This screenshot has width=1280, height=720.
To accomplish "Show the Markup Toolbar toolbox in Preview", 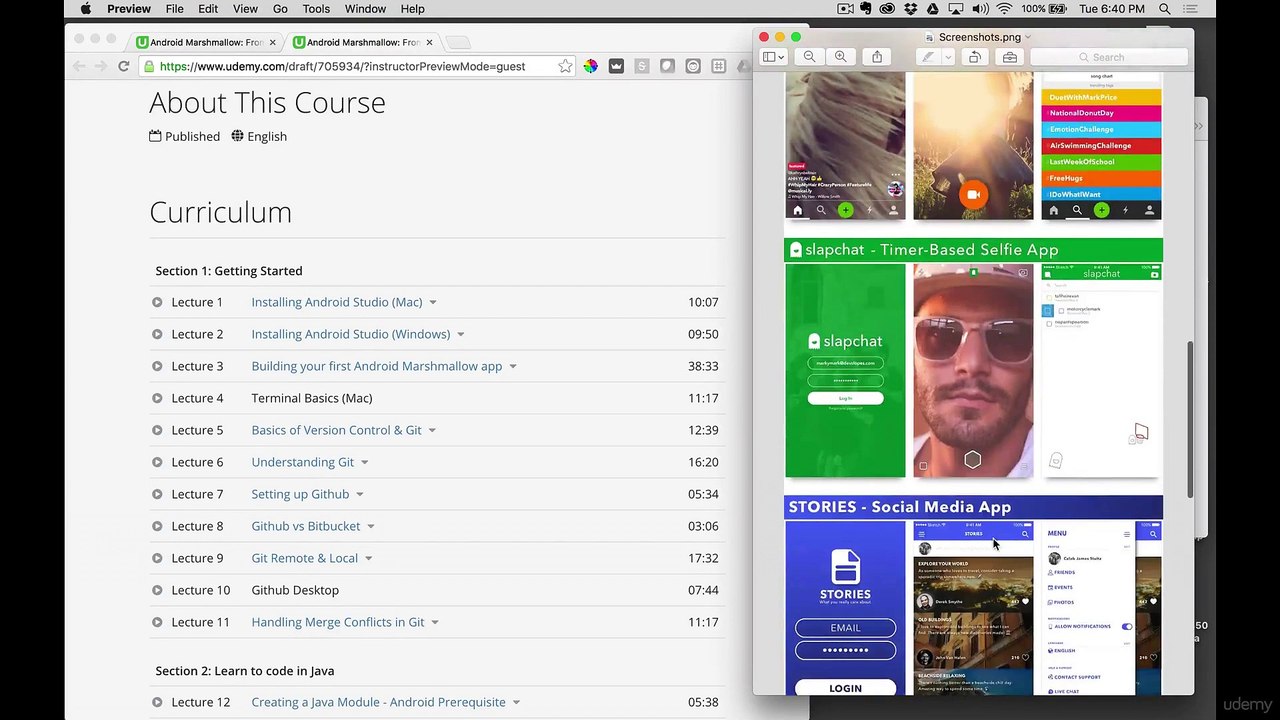I will click(x=1010, y=57).
